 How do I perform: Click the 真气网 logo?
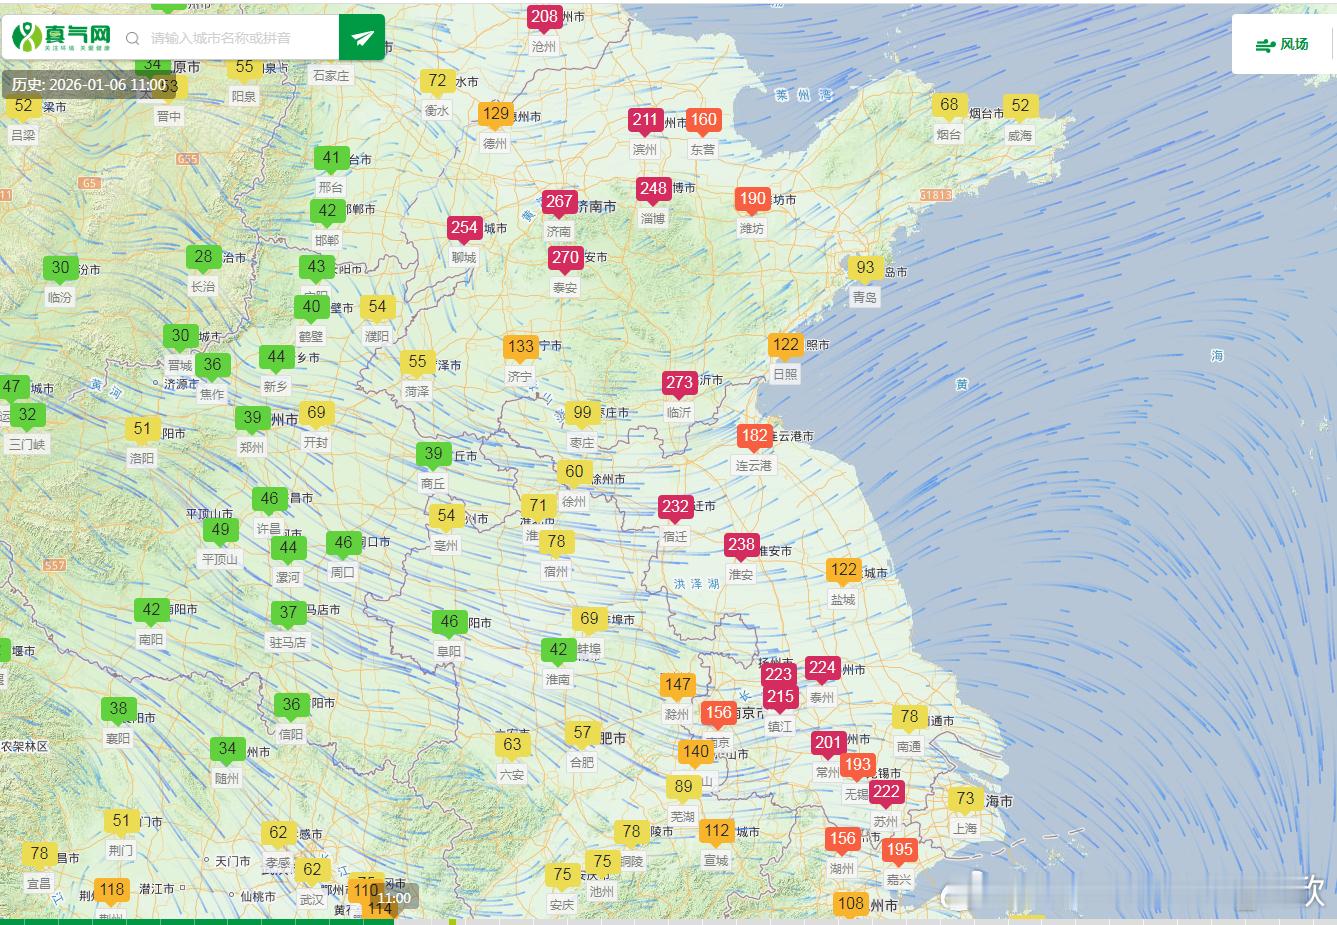(62, 38)
